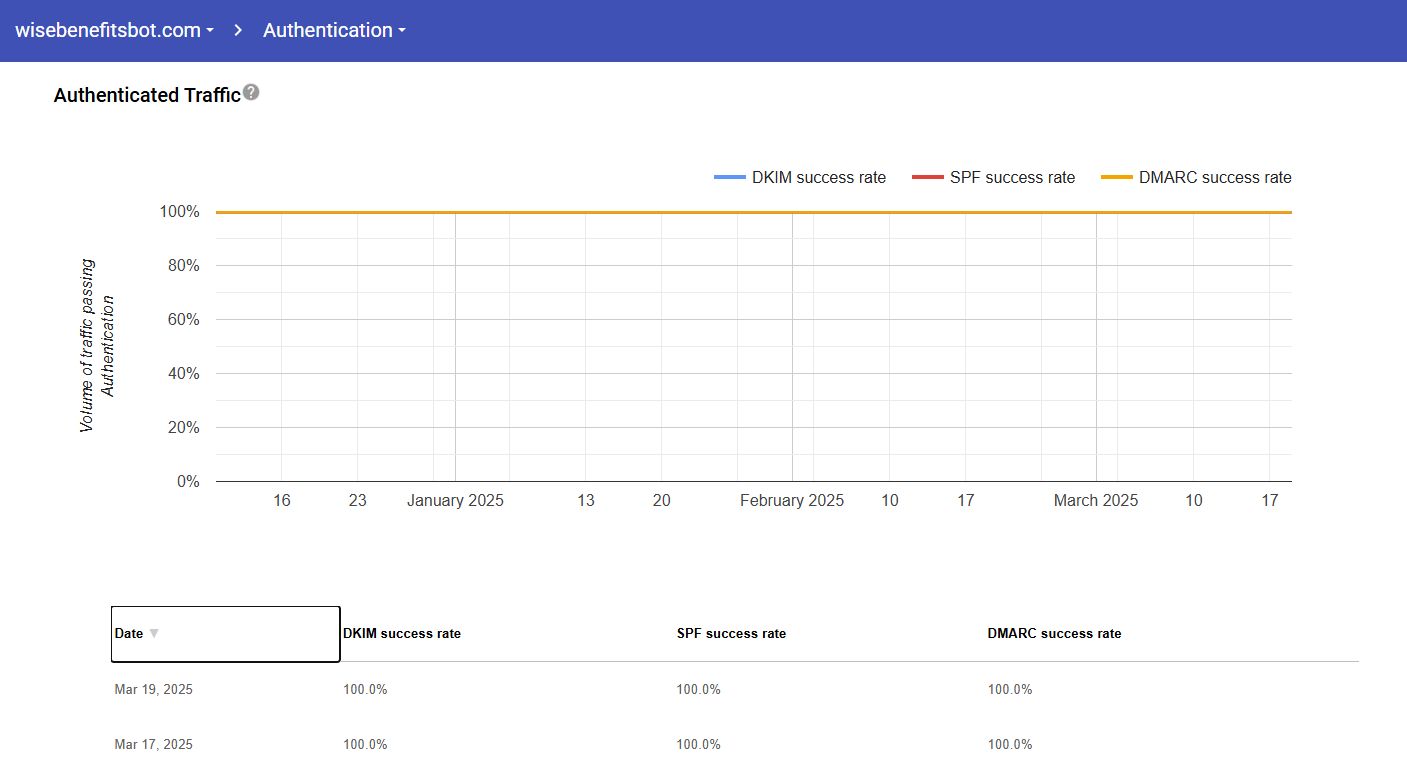The height and width of the screenshot is (763, 1407).
Task: Open the wisebenefitsbot.com domain dropdown
Action: 114,30
